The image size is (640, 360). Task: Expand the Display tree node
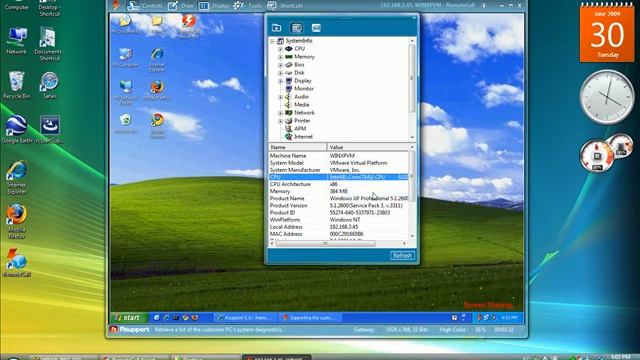tap(280, 81)
